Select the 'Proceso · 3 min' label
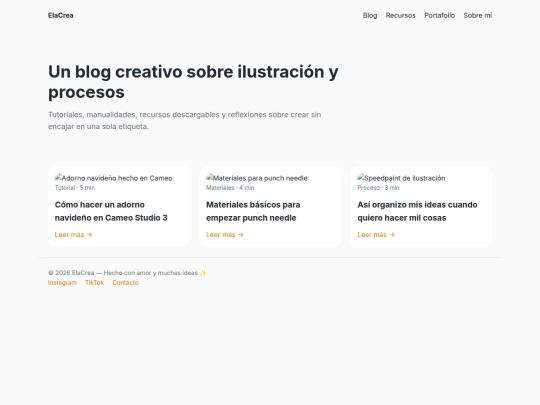This screenshot has width=540, height=405. coord(378,188)
